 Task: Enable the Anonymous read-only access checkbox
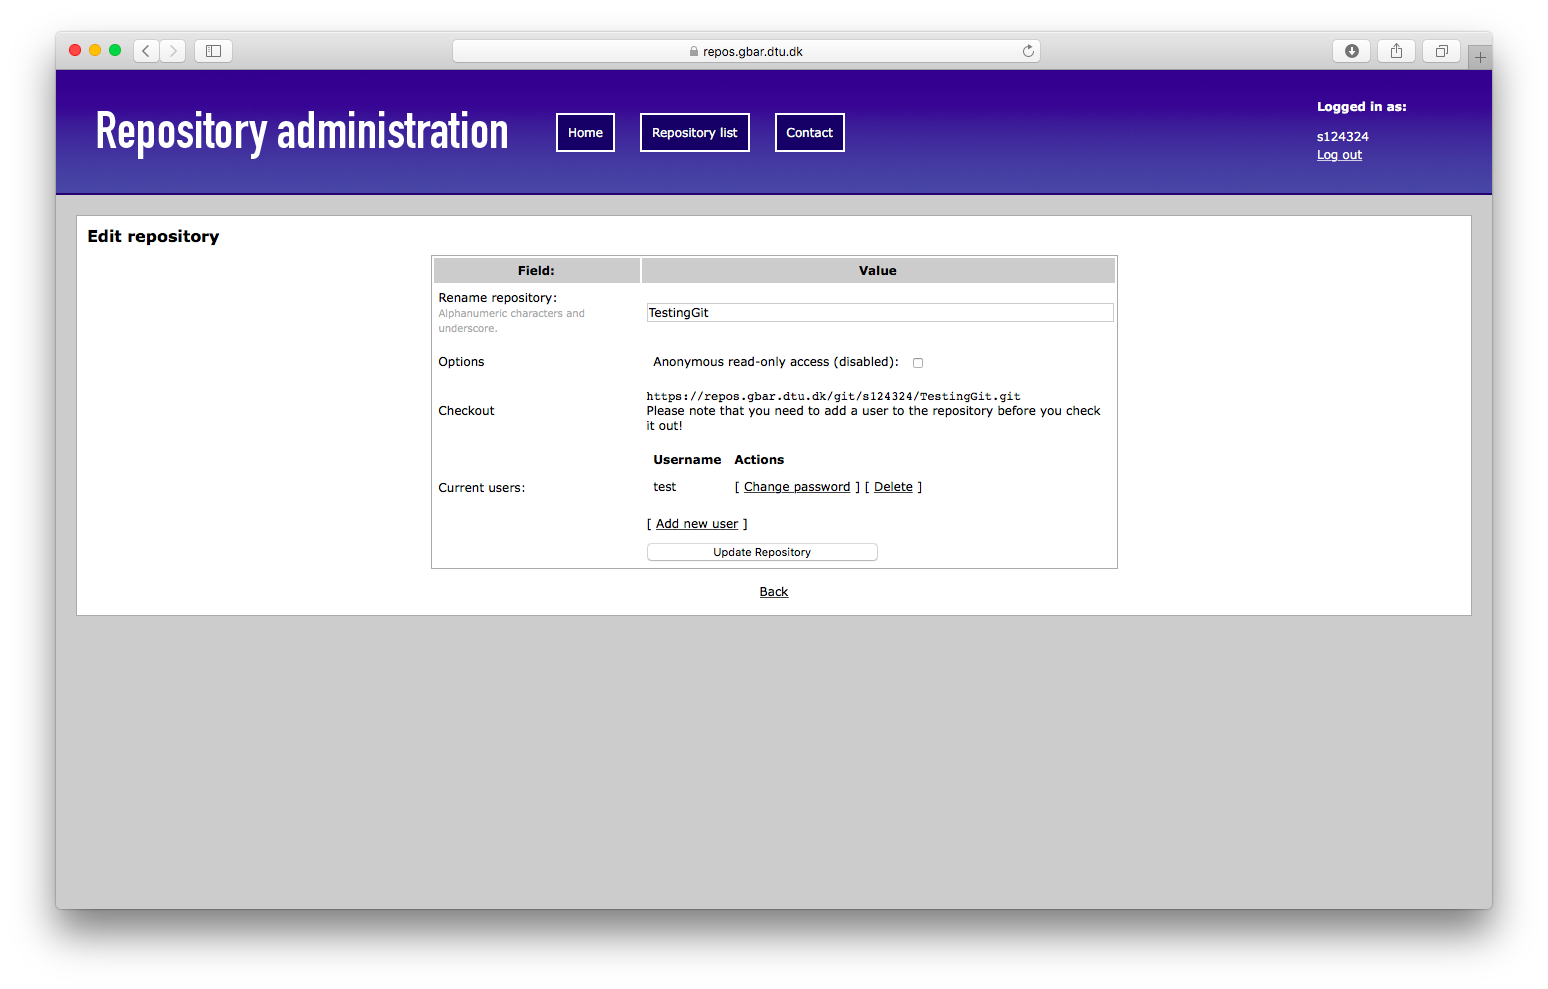click(918, 363)
